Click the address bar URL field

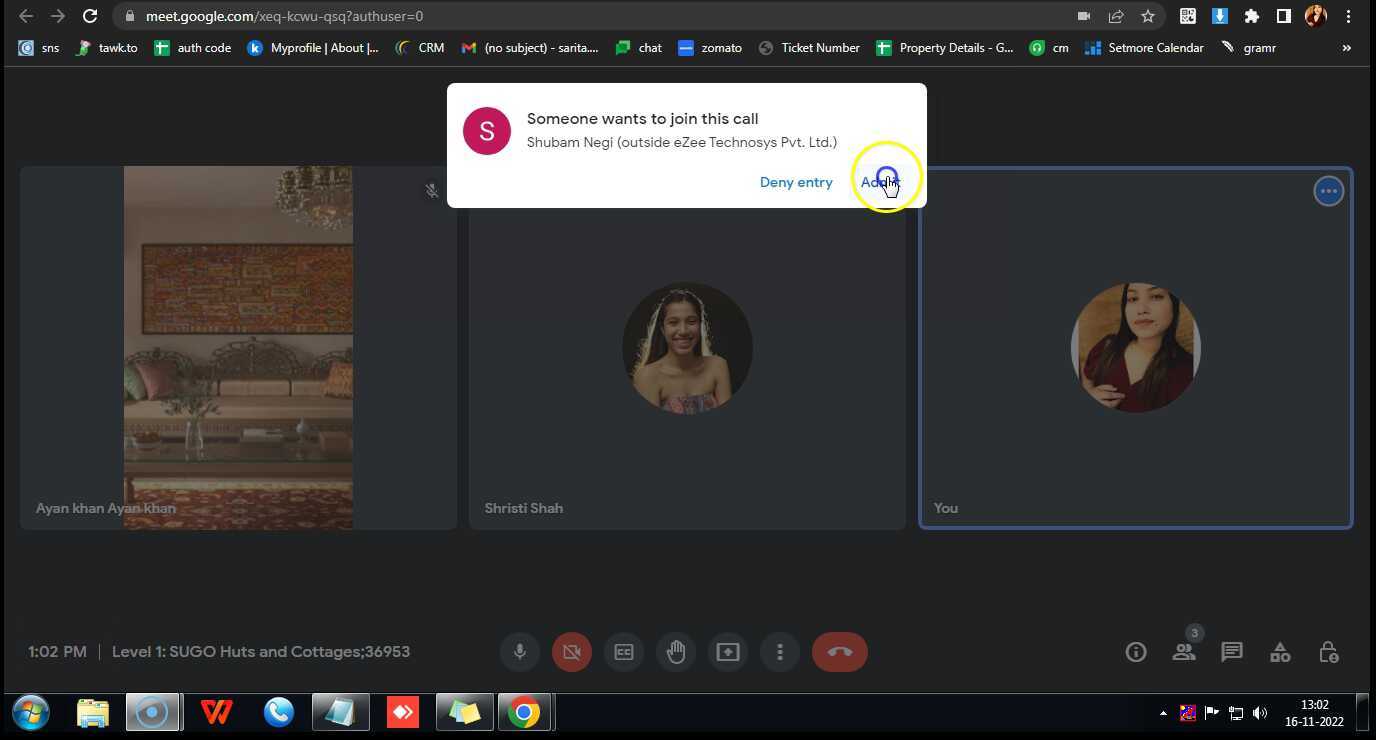pyautogui.click(x=600, y=16)
